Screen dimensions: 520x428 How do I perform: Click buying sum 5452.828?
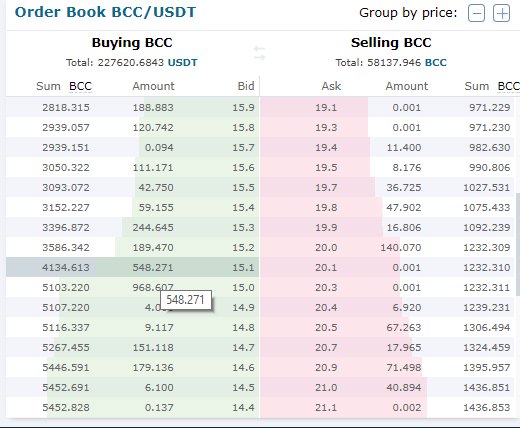click(66, 407)
